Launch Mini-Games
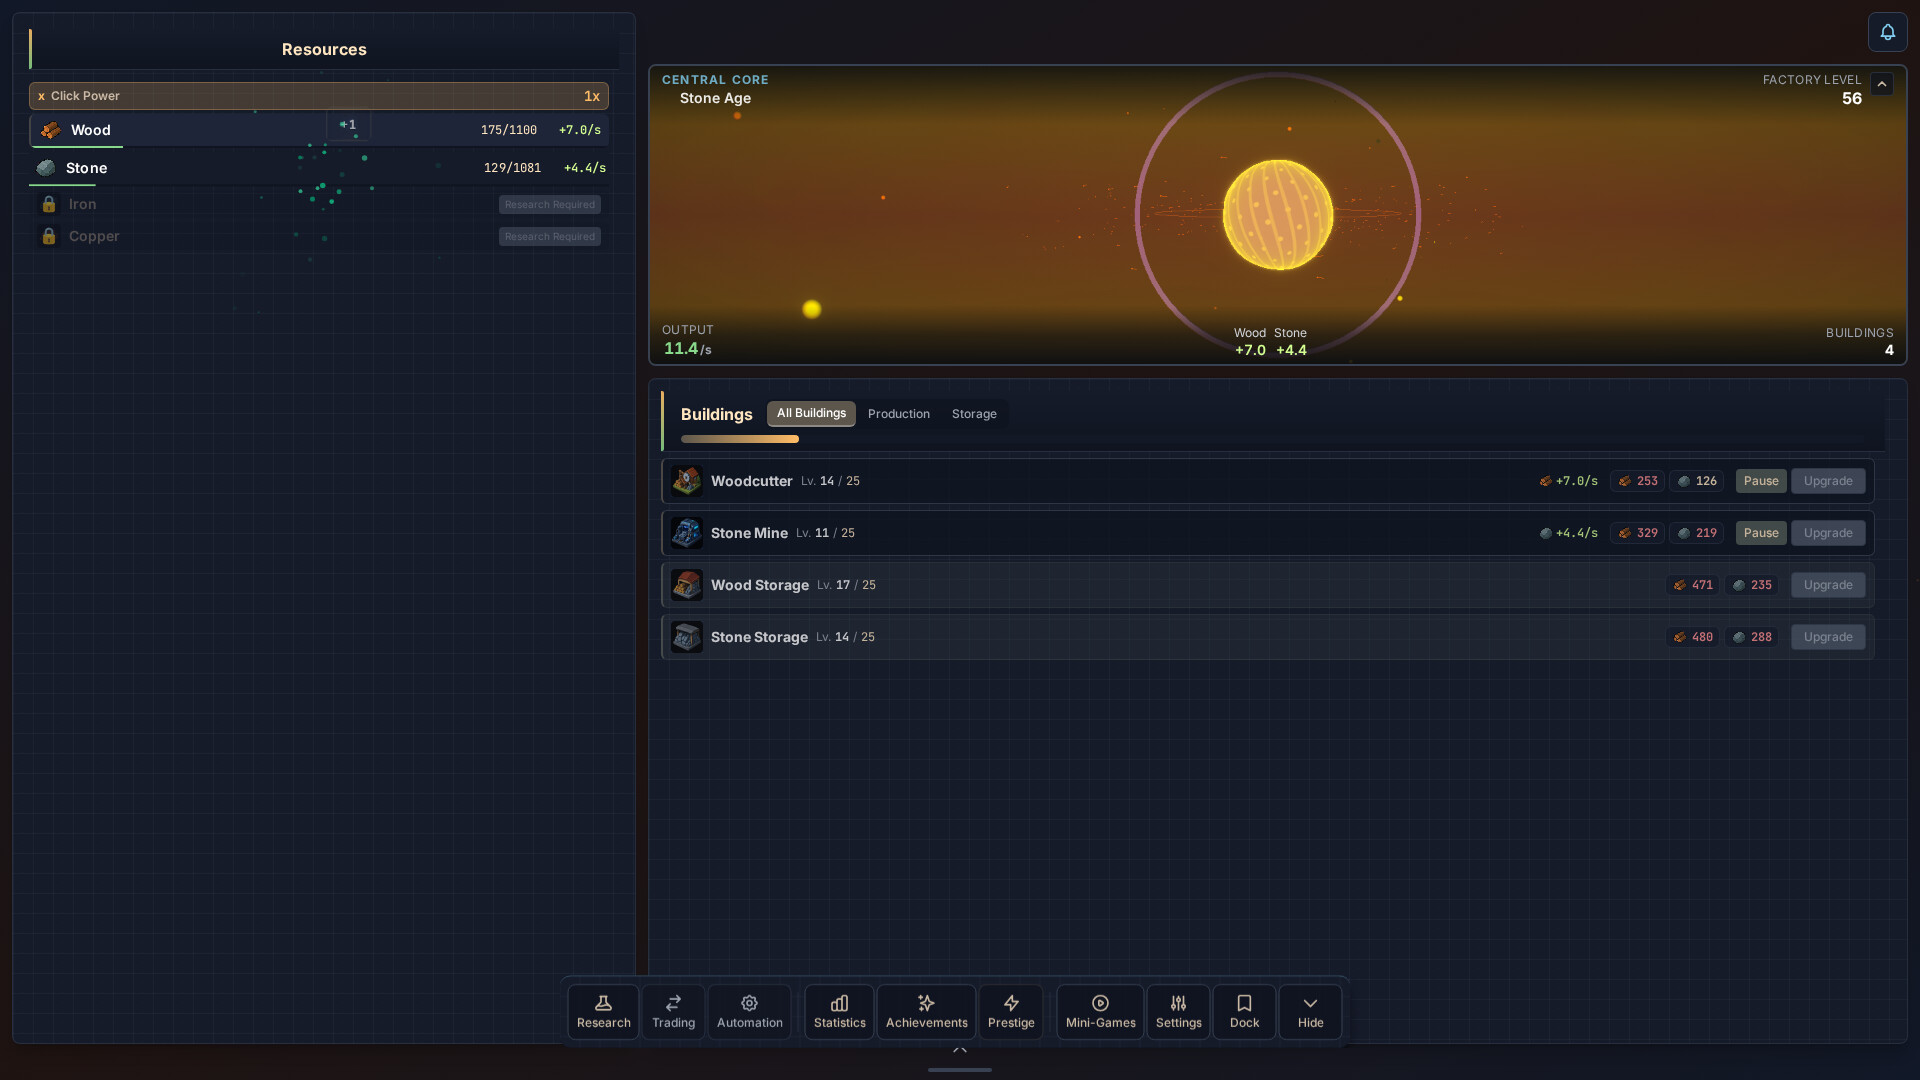Viewport: 1920px width, 1080px height. (x=1100, y=1011)
